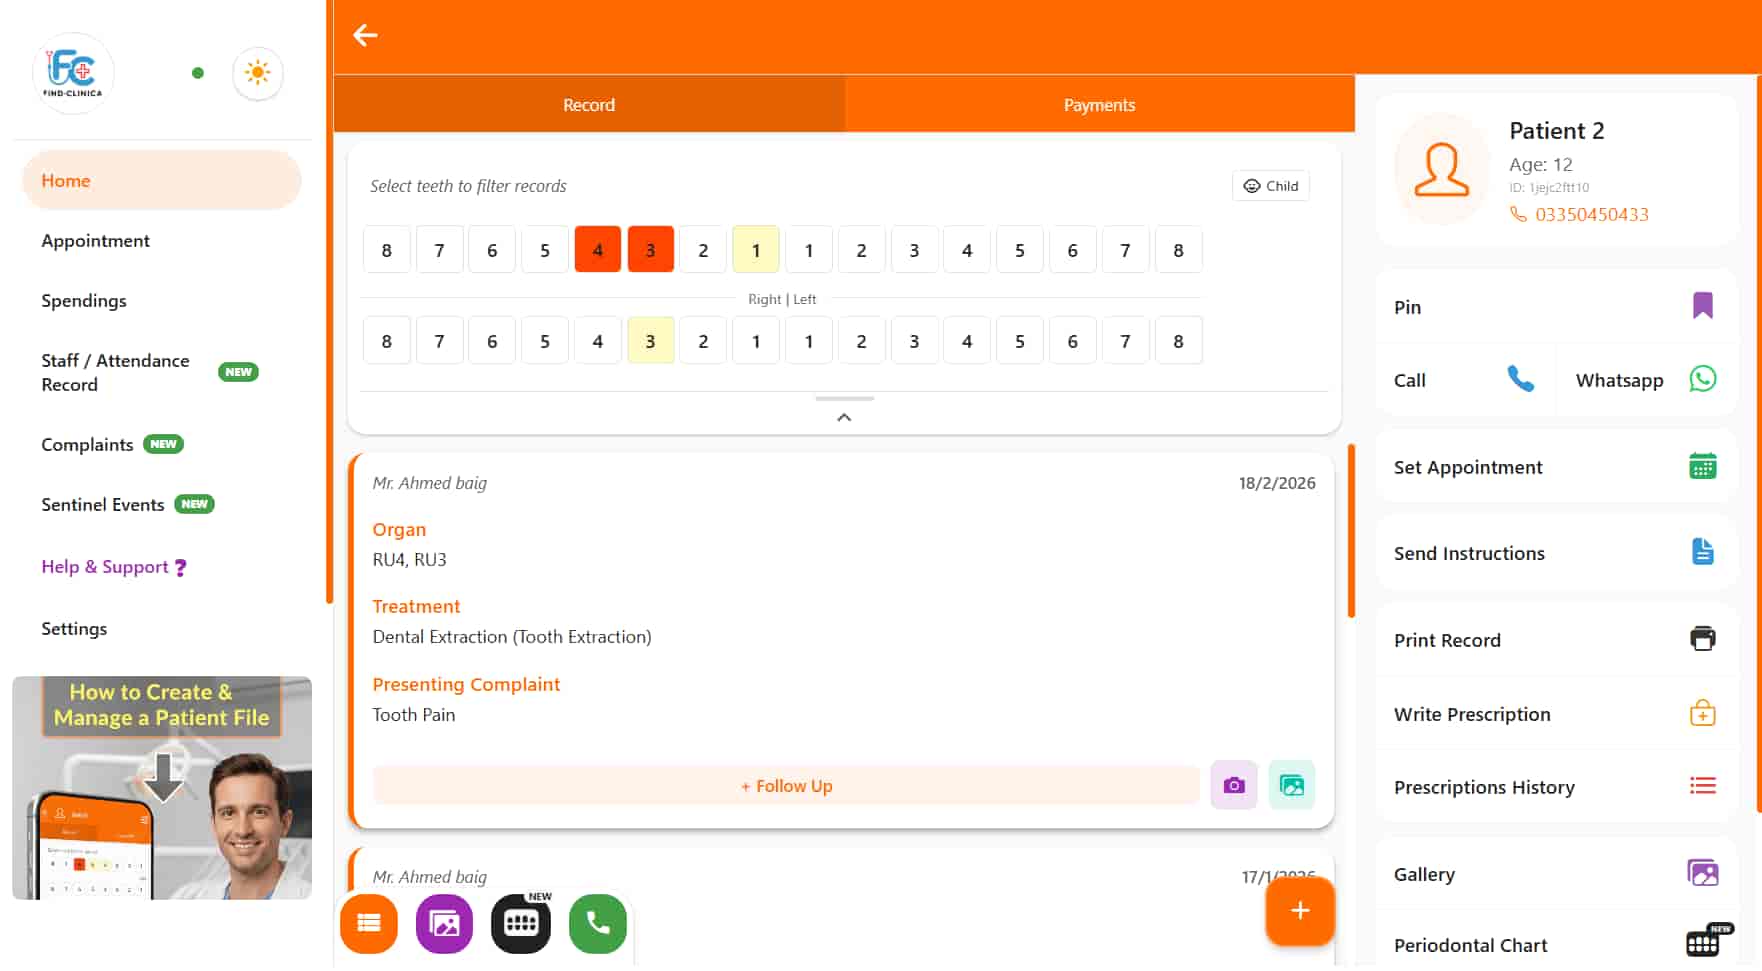Click the green phone call round button
The height and width of the screenshot is (971, 1762).
(x=598, y=923)
